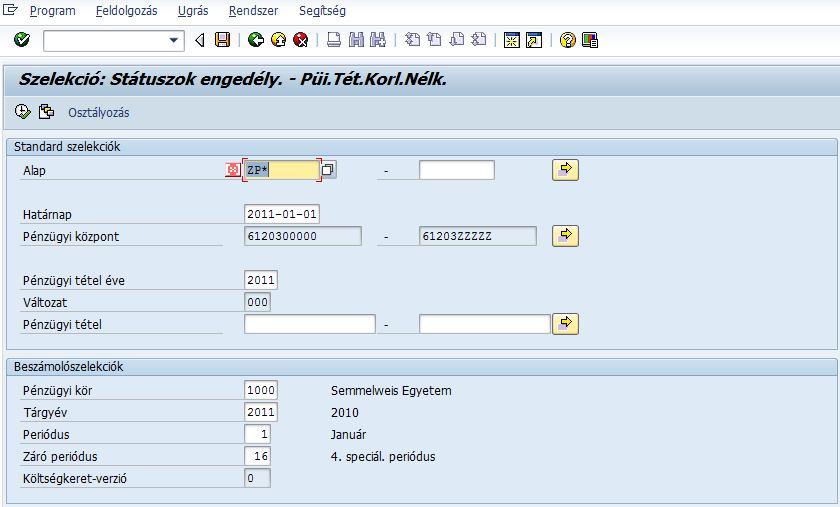Viewport: 840px width, 507px height.
Task: Open the Ugrás menu
Action: tap(193, 11)
